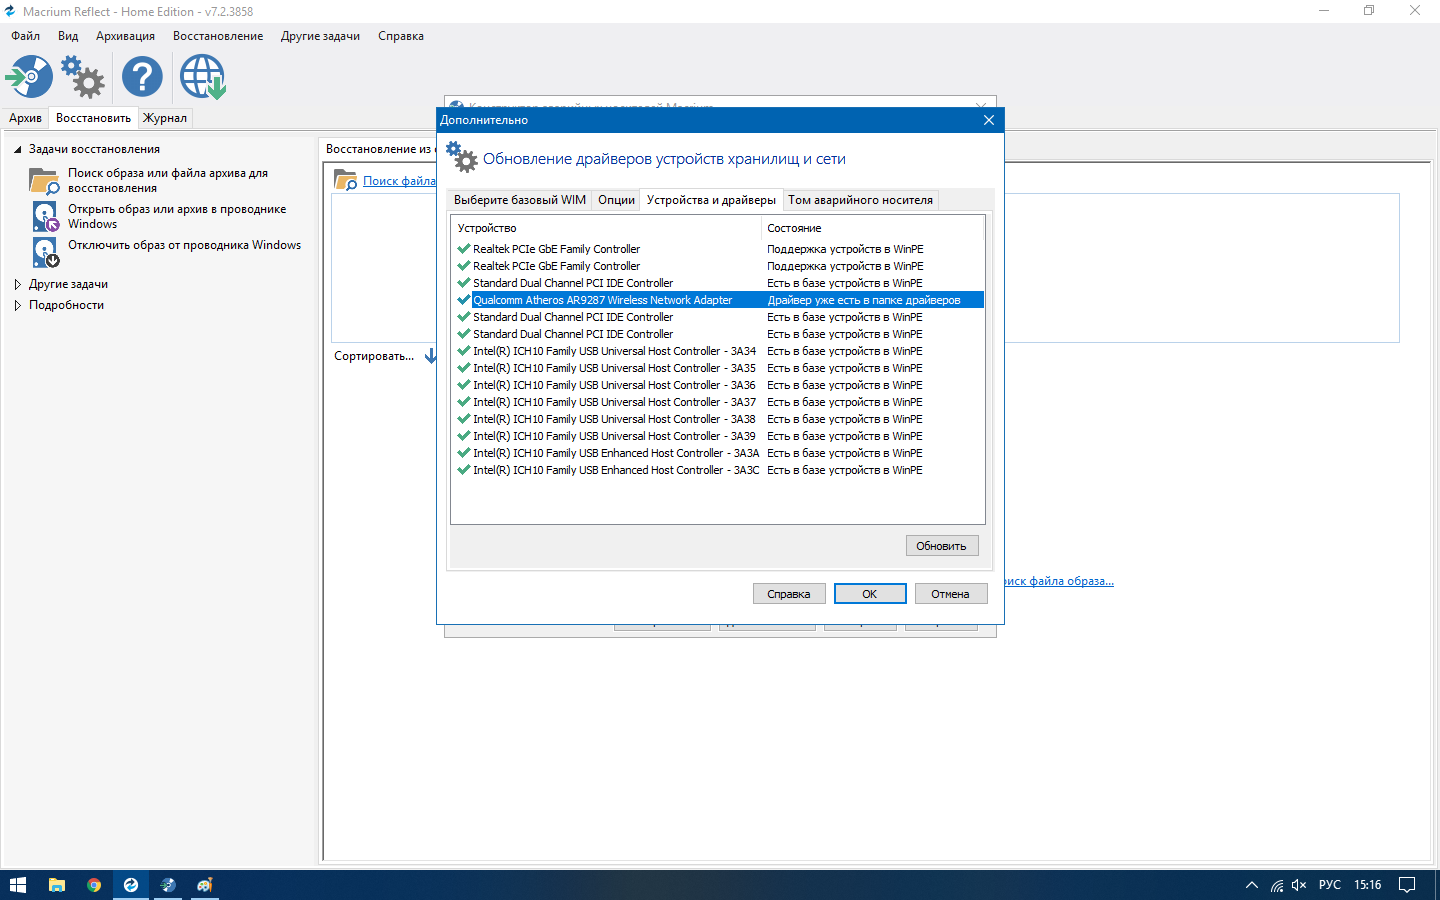This screenshot has width=1440, height=900.
Task: Click OK in the driver dialog
Action: click(x=869, y=594)
